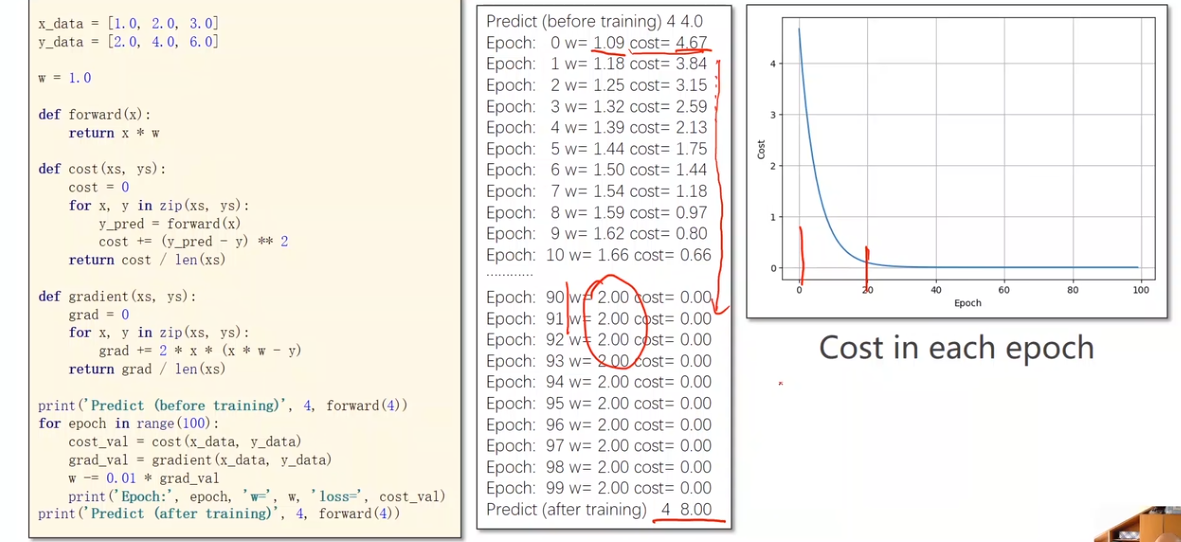The image size is (1181, 542).
Task: Click the "Epoch" x-axis label on chart
Action: coord(967,303)
